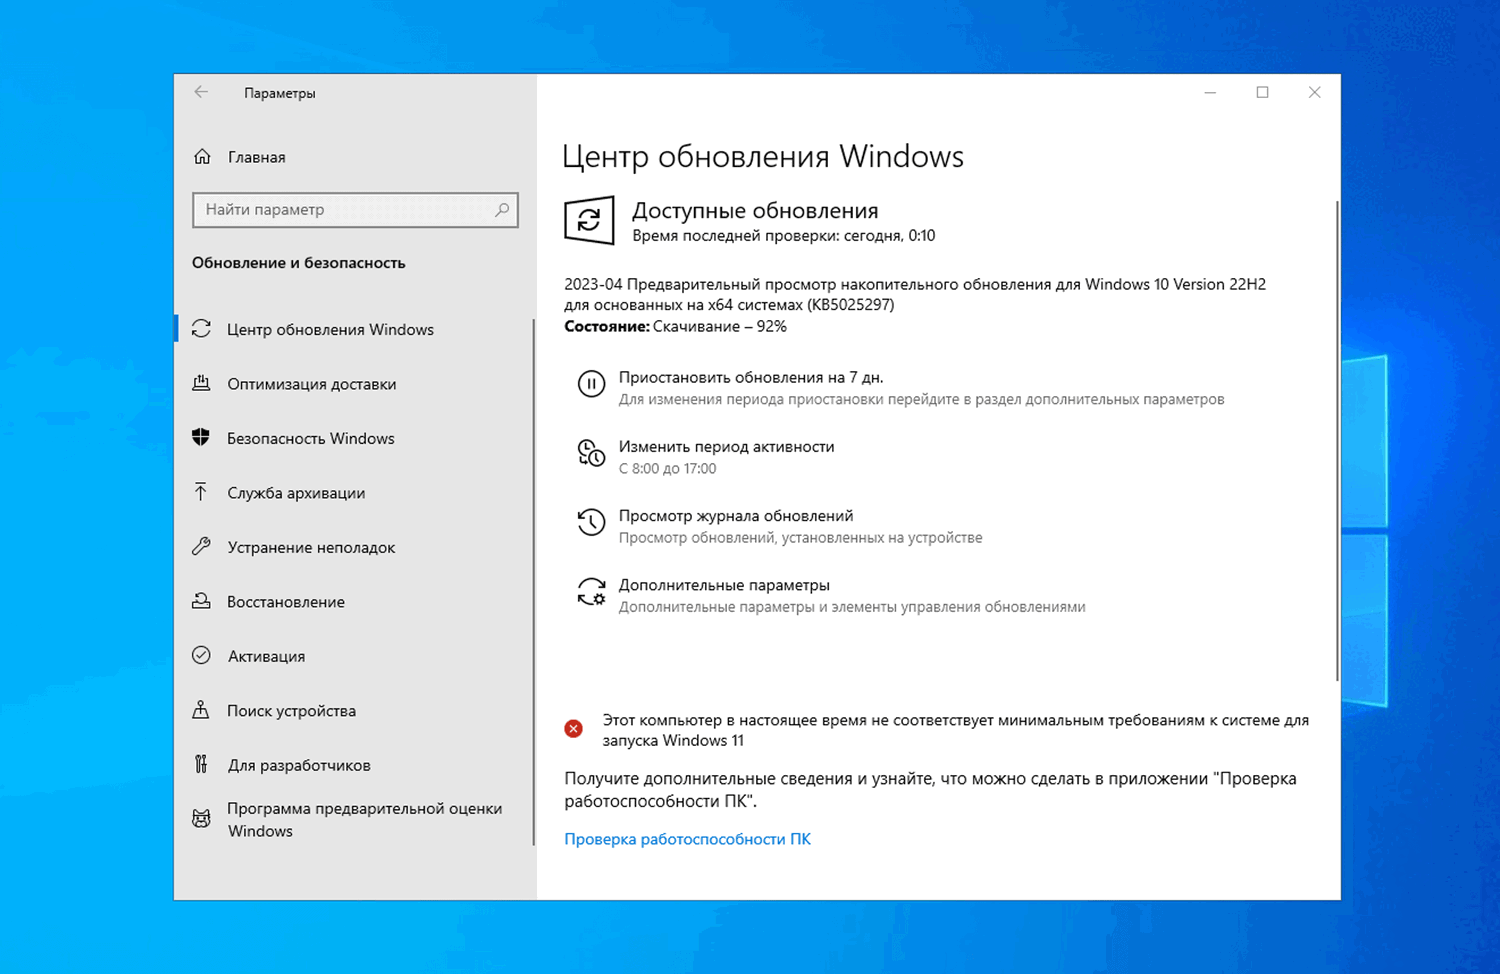Minimize the Параметры window
Screen dimensions: 1500x974
1210,92
